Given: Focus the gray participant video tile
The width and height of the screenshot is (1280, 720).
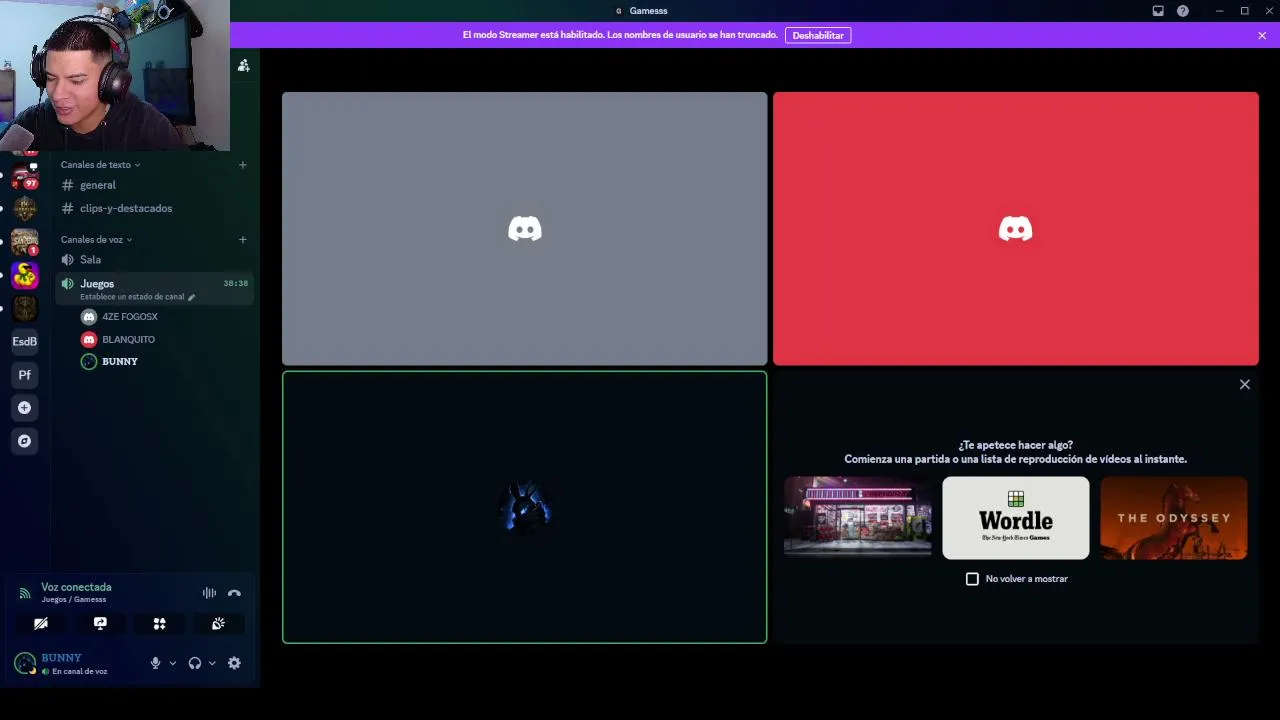Looking at the screenshot, I should pos(525,229).
